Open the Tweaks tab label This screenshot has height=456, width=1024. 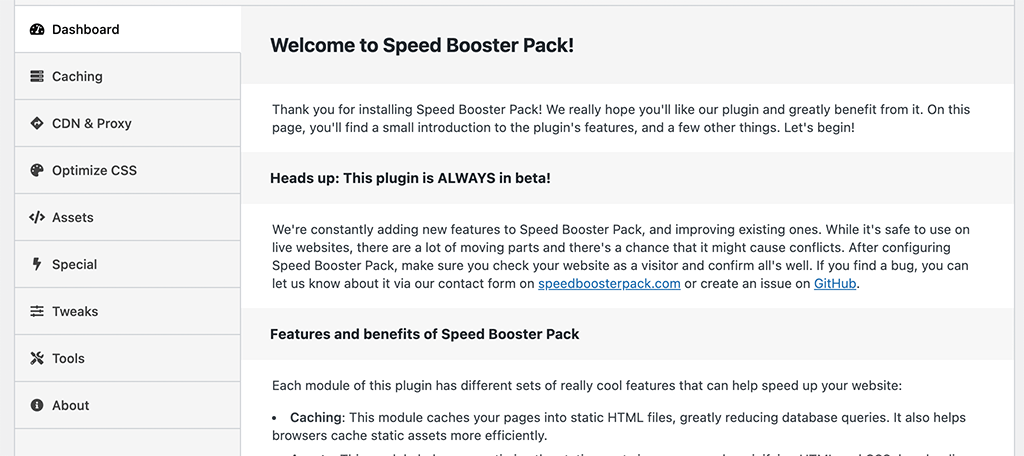click(75, 312)
